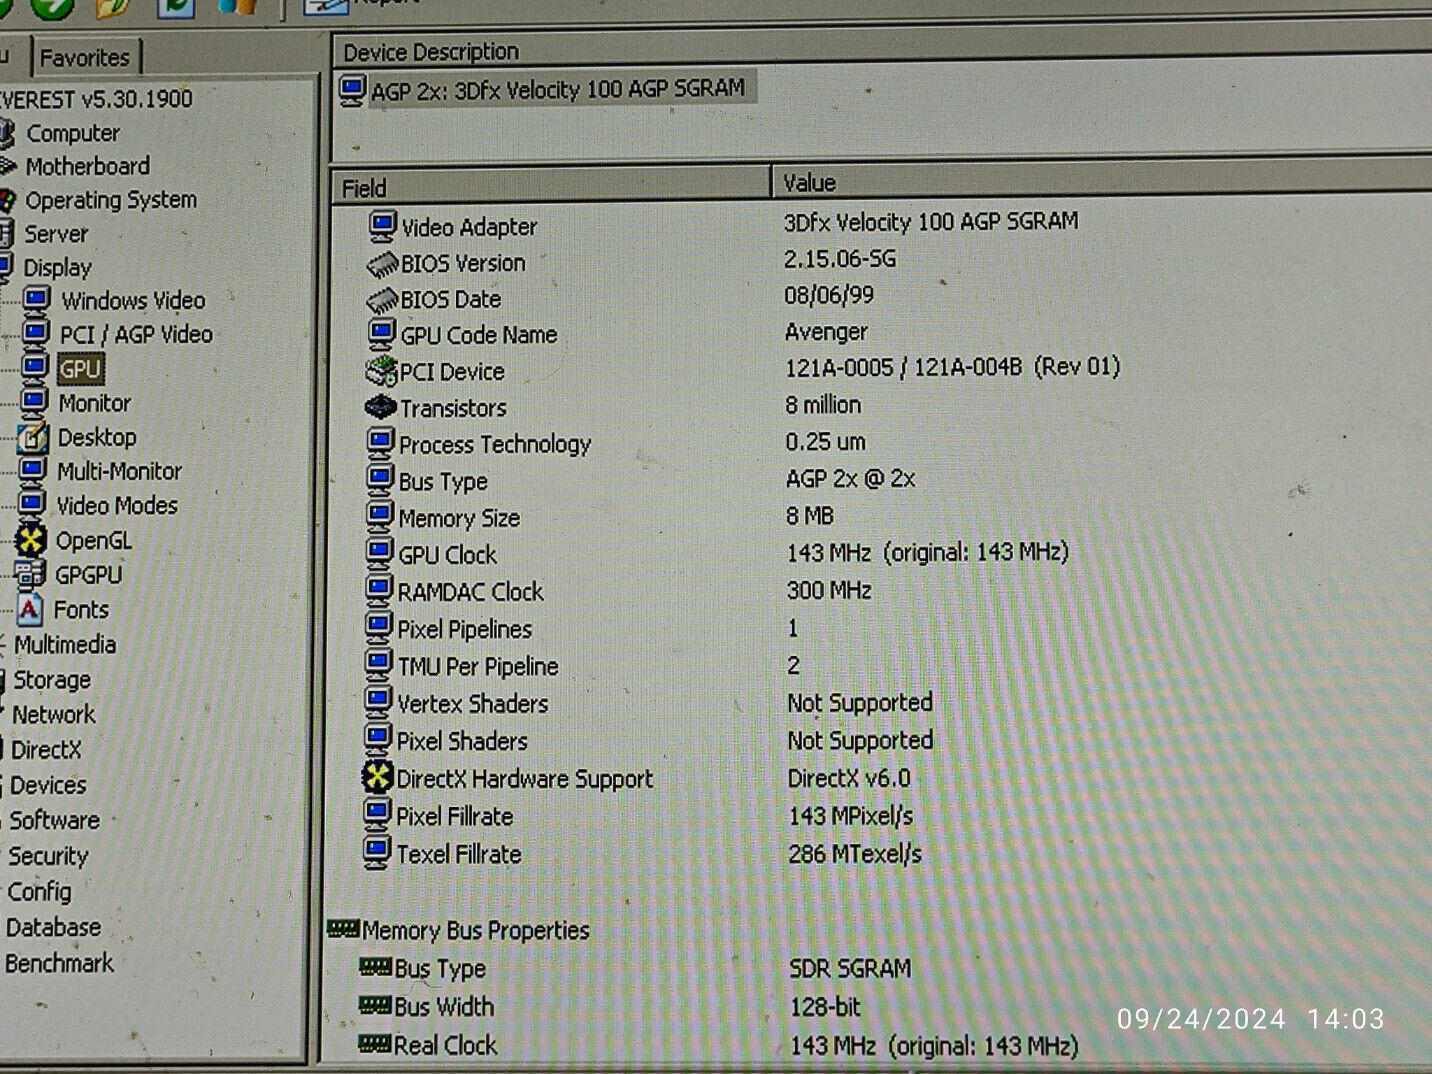This screenshot has width=1432, height=1074.
Task: Click the Fonts letter A icon
Action: click(30, 609)
